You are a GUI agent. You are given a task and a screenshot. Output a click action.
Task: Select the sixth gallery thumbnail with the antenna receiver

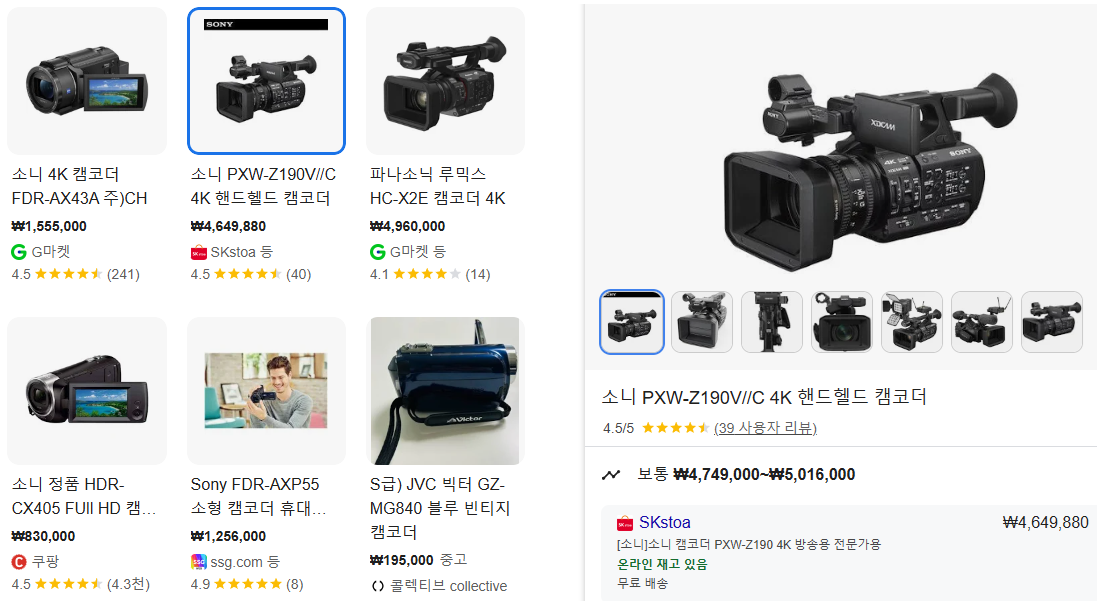982,322
